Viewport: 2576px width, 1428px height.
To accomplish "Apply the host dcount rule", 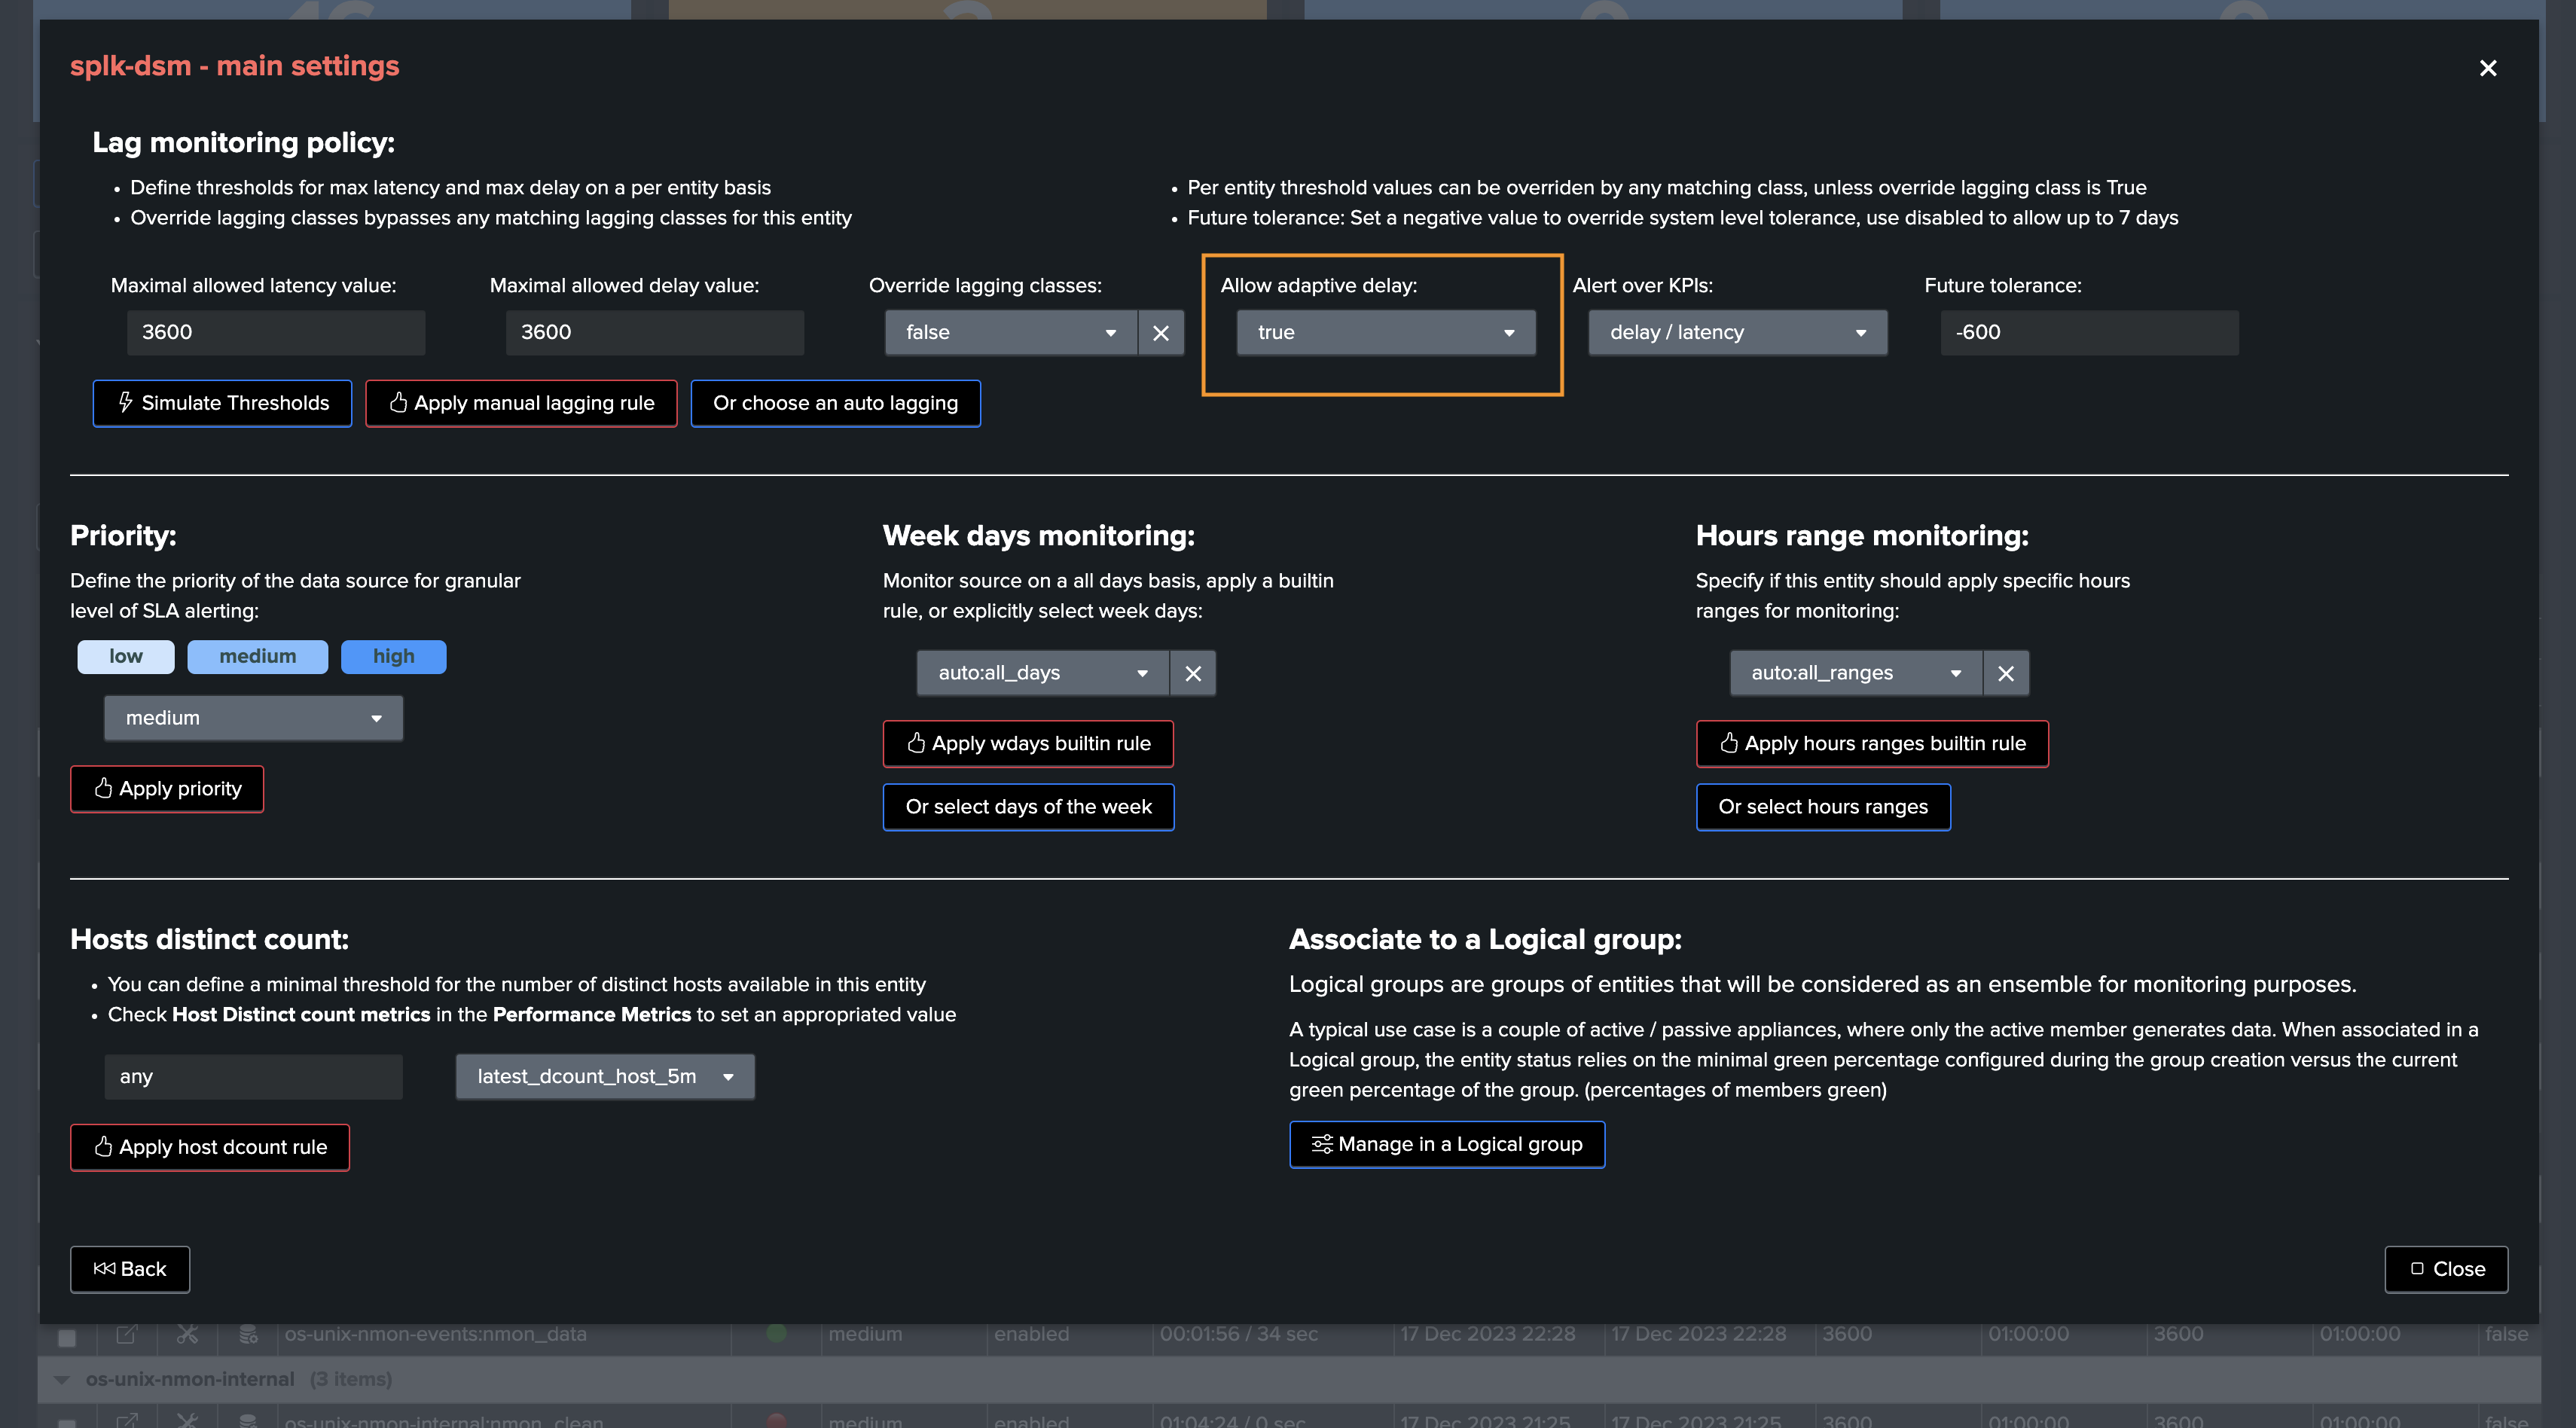I will (x=210, y=1147).
